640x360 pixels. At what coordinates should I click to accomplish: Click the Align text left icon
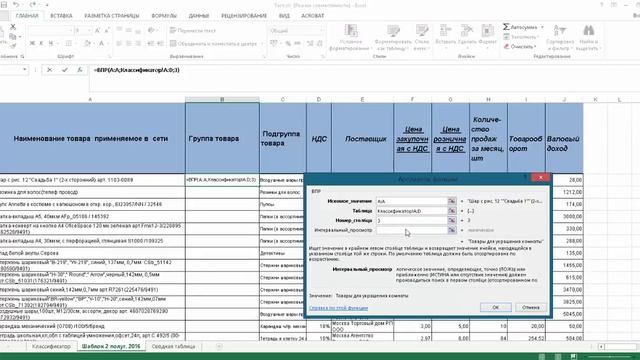tap(119, 43)
